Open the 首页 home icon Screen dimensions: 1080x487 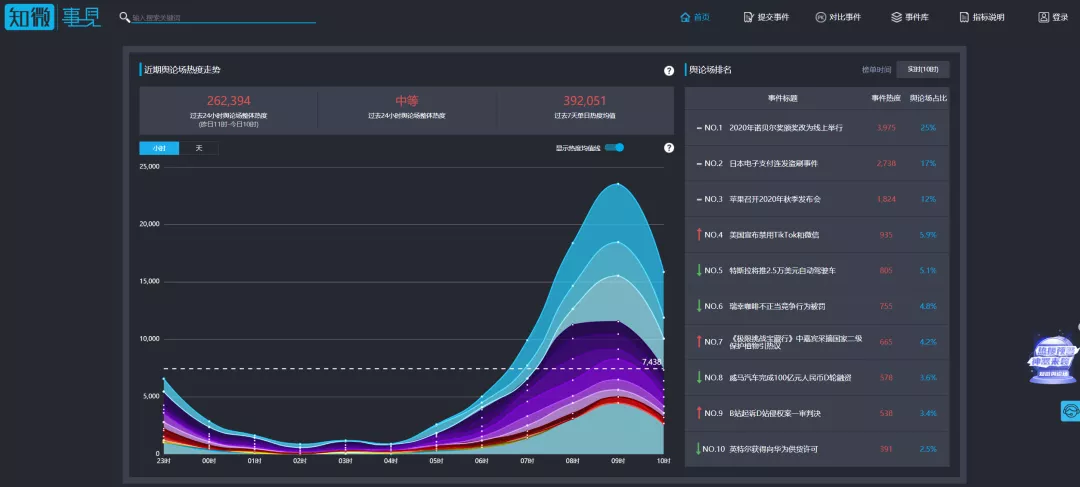(685, 17)
